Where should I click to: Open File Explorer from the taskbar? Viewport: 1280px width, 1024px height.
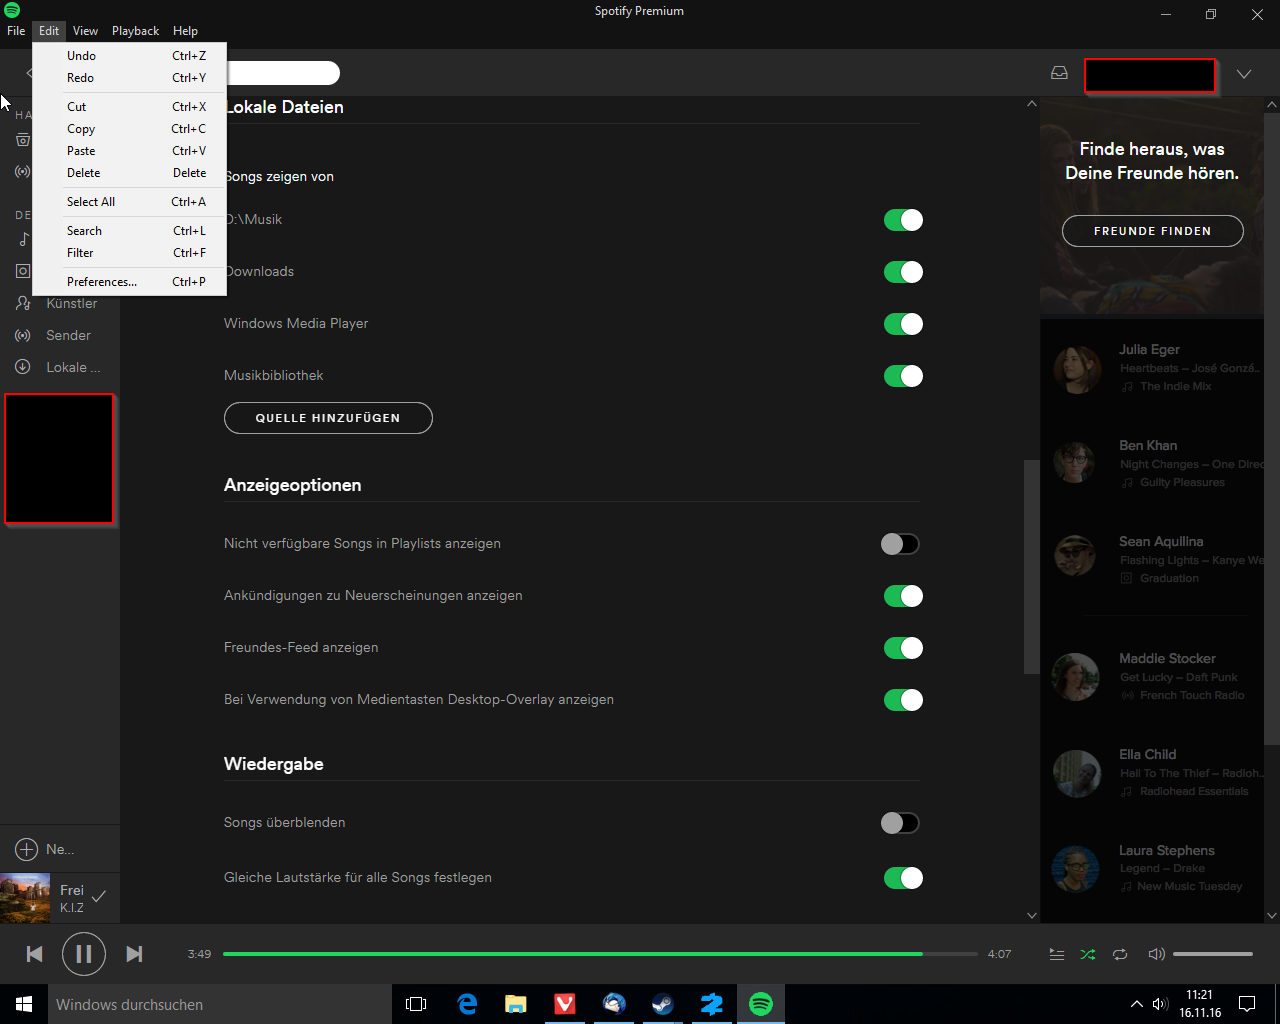click(x=516, y=1004)
